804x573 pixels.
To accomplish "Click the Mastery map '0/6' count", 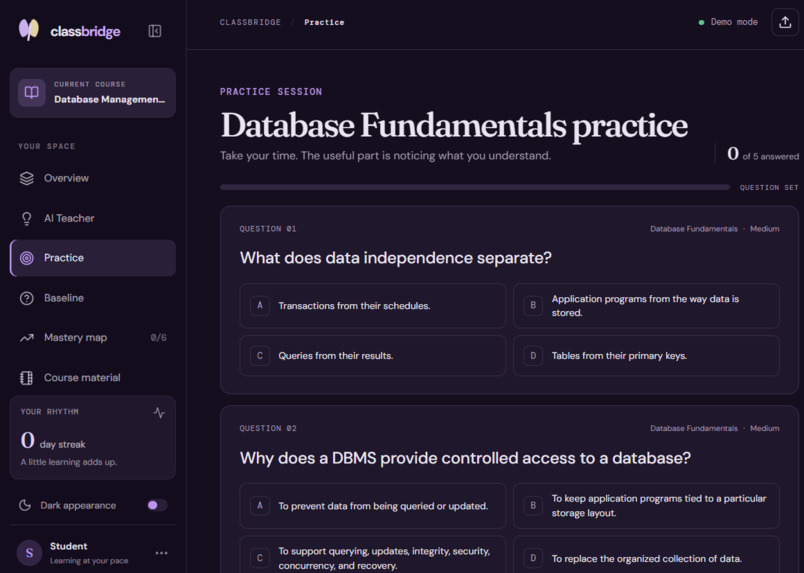I will coord(158,338).
